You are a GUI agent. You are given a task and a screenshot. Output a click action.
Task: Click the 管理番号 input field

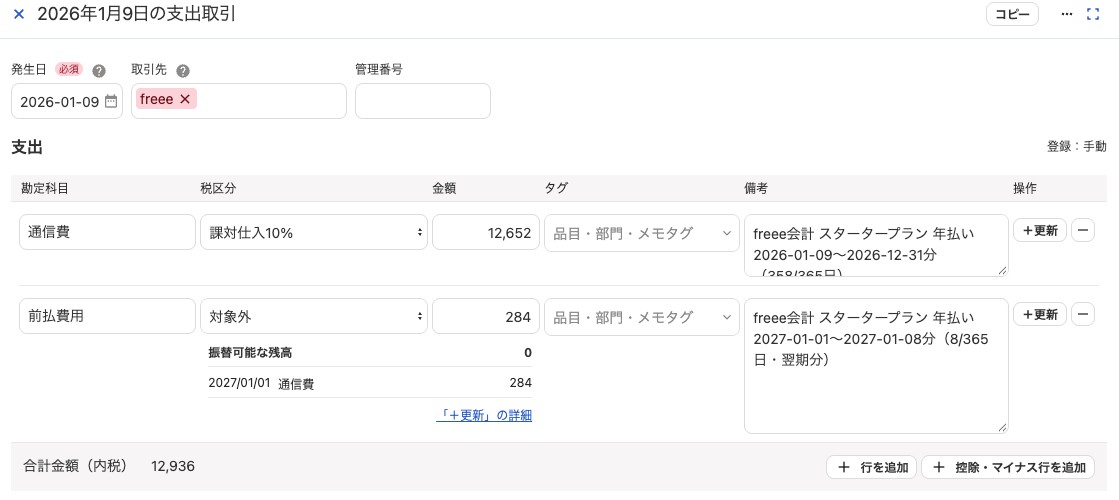coord(422,101)
